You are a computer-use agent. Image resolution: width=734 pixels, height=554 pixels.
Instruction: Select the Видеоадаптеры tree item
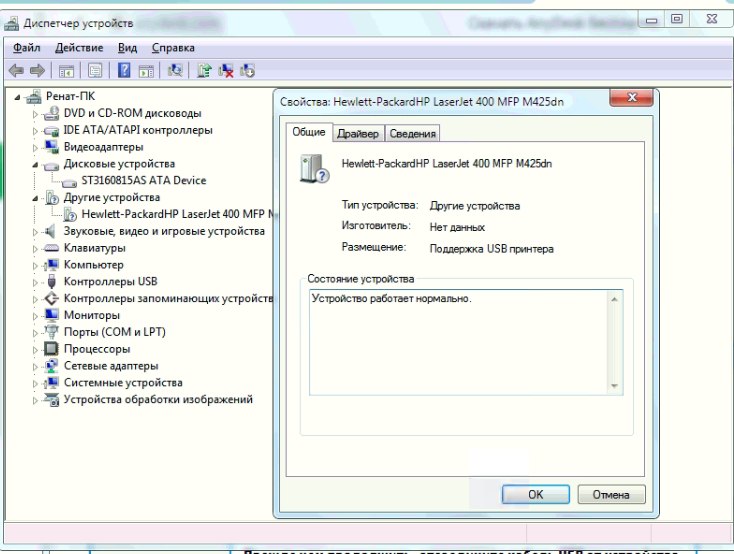coord(103,147)
